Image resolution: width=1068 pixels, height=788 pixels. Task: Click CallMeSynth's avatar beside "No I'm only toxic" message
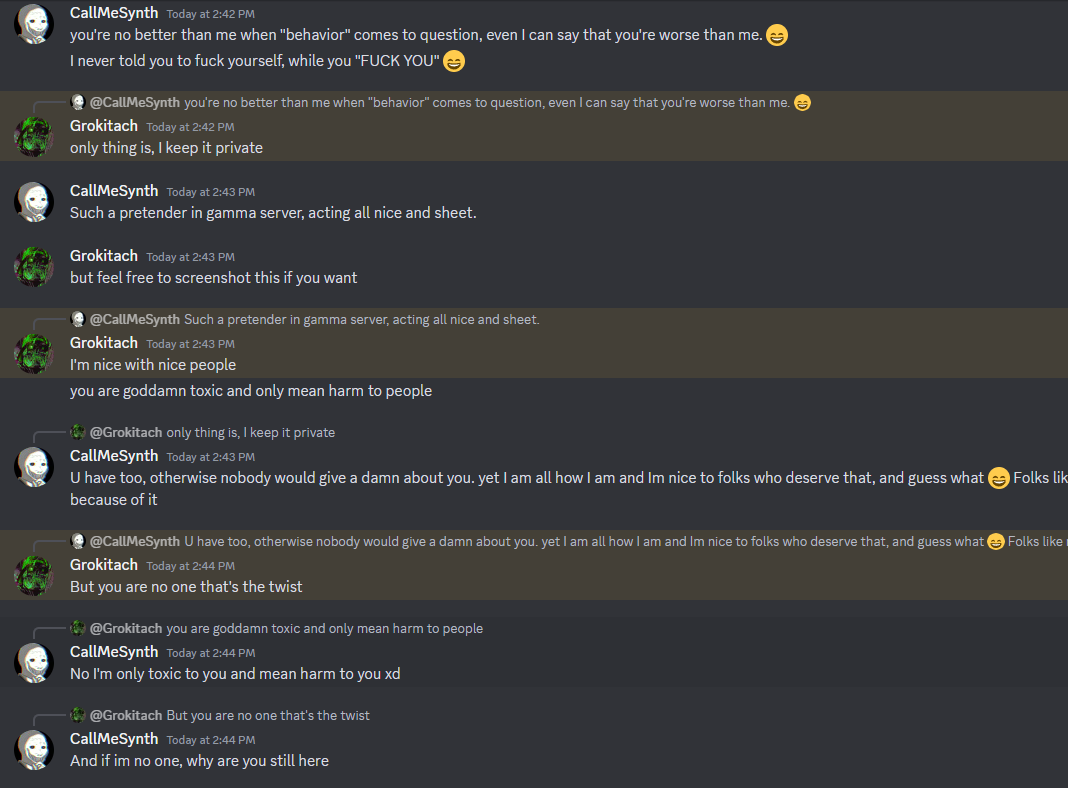tap(33, 662)
